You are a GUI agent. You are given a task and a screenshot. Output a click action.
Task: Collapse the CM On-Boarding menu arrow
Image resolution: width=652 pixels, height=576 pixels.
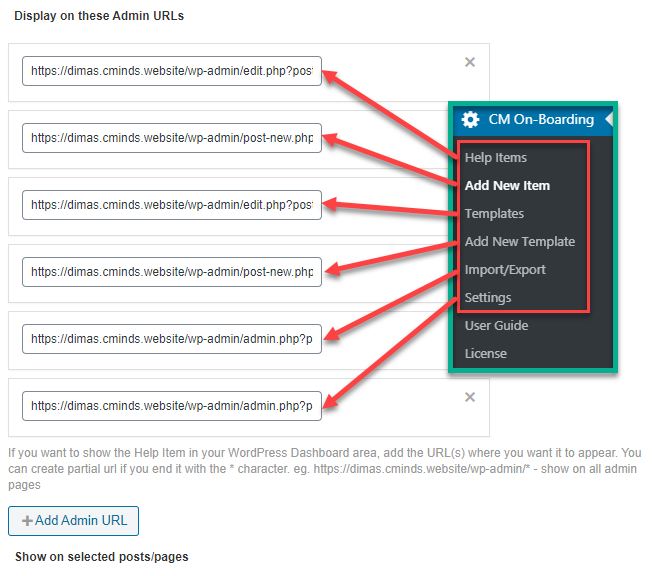pos(609,119)
